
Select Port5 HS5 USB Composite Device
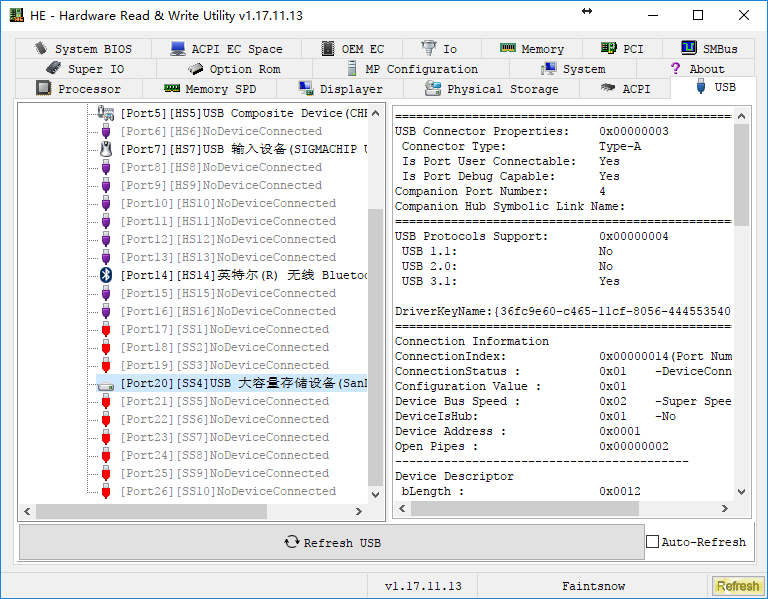click(x=242, y=113)
